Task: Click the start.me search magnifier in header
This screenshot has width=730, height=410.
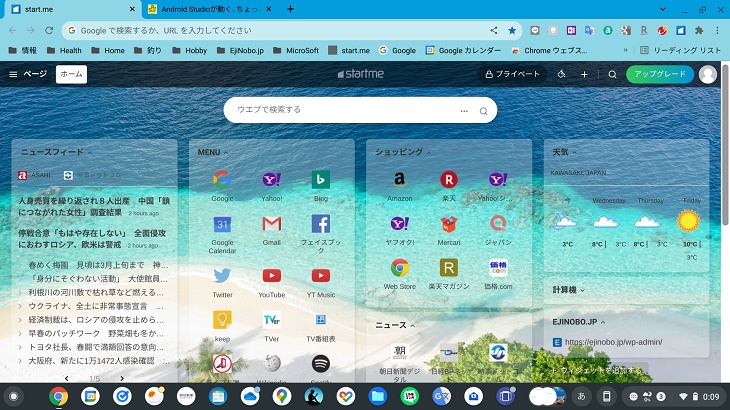Action: (x=612, y=74)
